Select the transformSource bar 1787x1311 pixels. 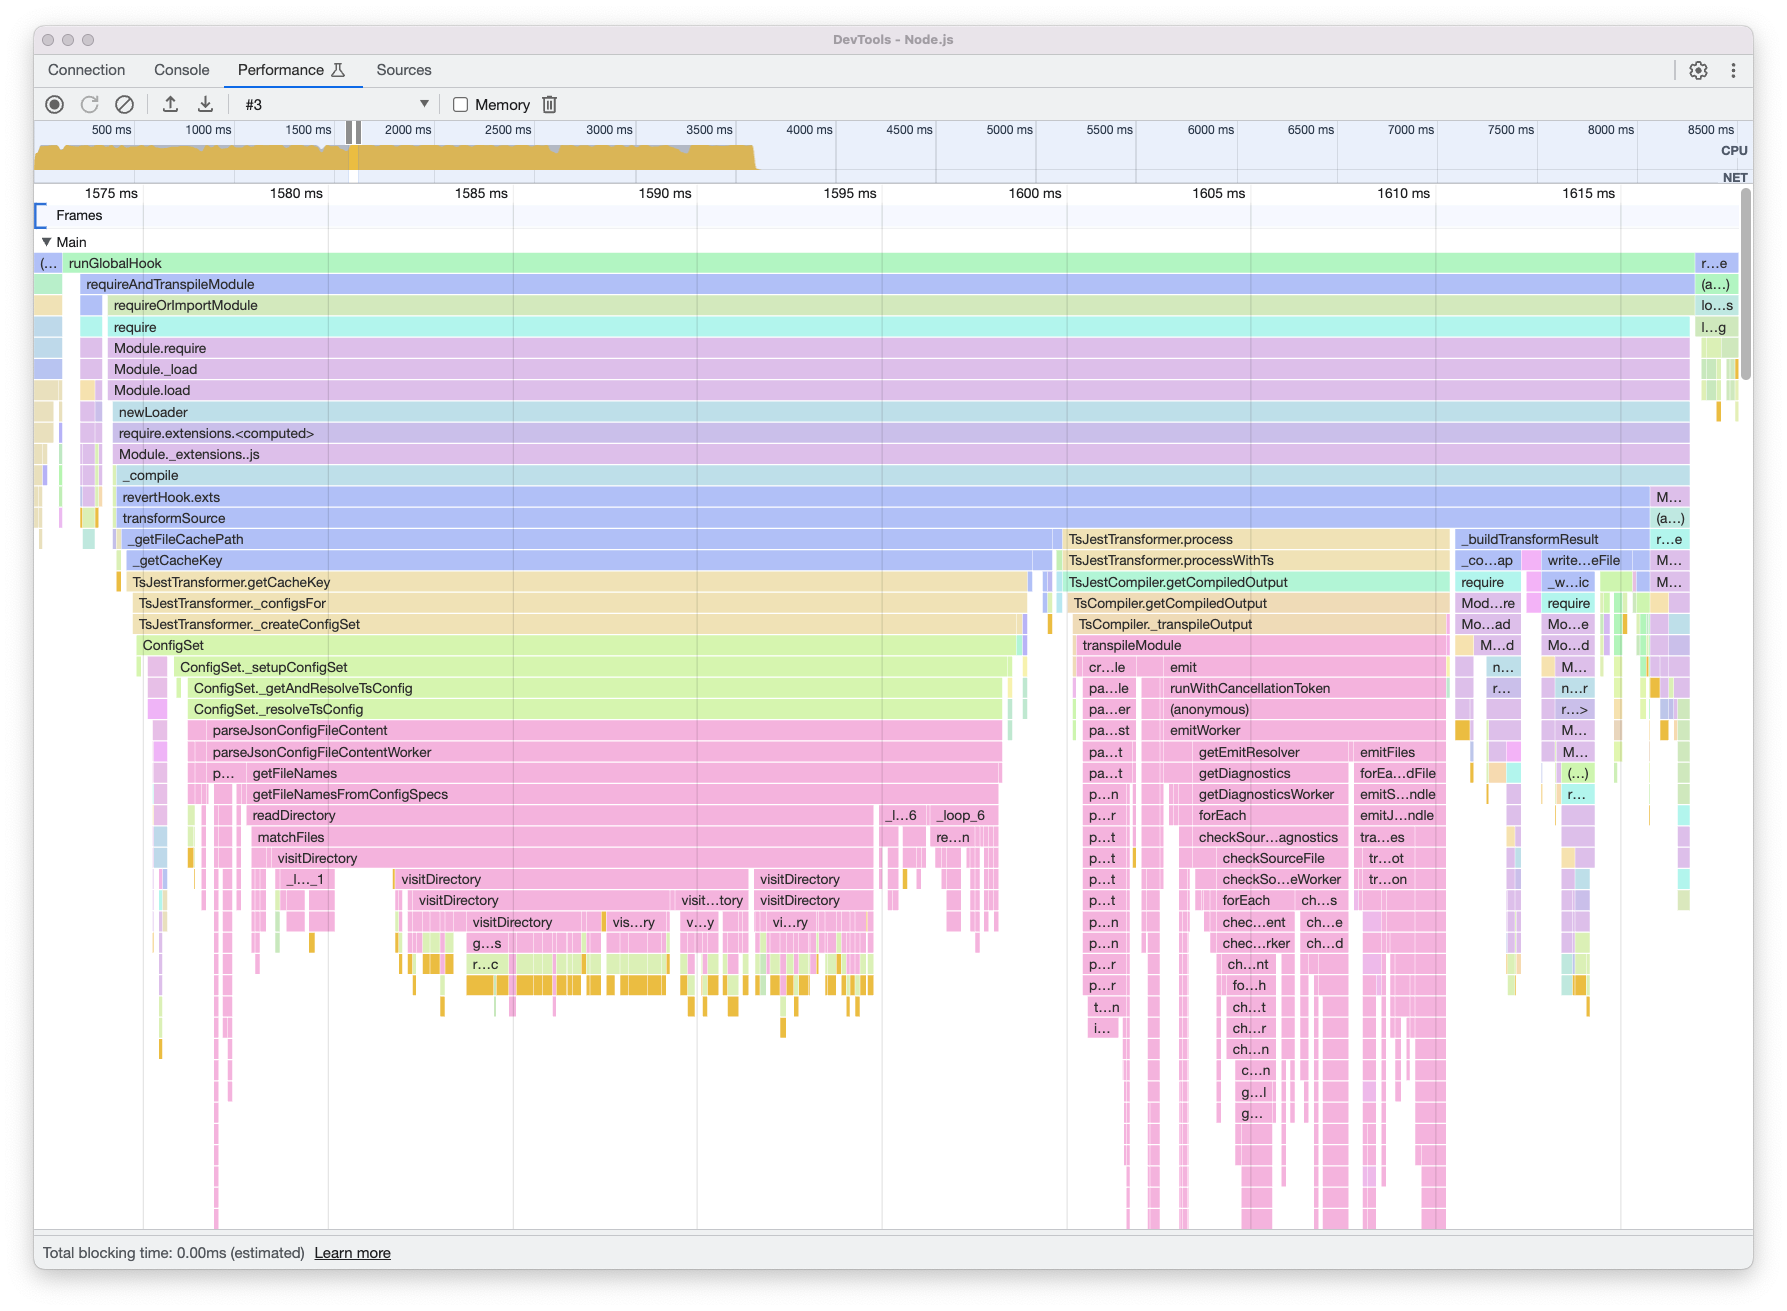tap(883, 518)
